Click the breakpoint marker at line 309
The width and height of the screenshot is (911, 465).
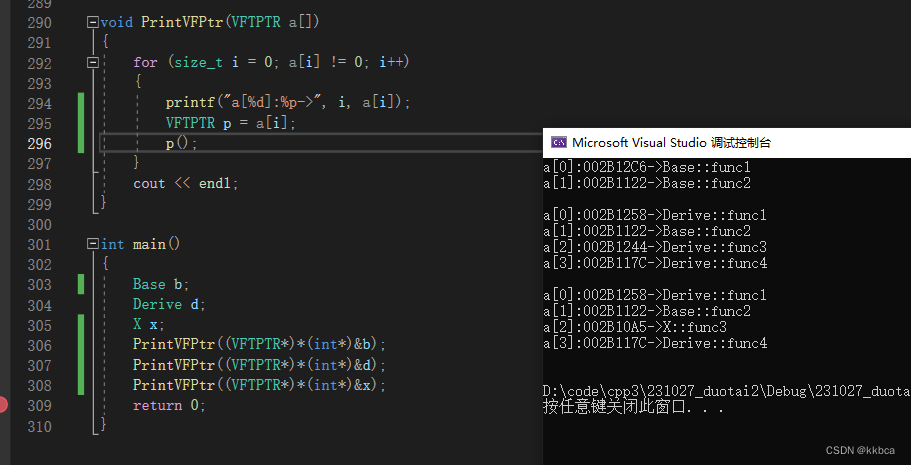tap(4, 405)
